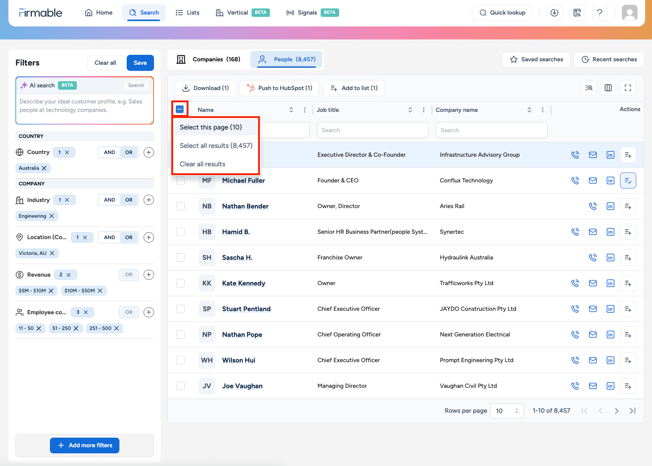
Task: Click the table search/filter icon in toolbar
Action: point(589,88)
